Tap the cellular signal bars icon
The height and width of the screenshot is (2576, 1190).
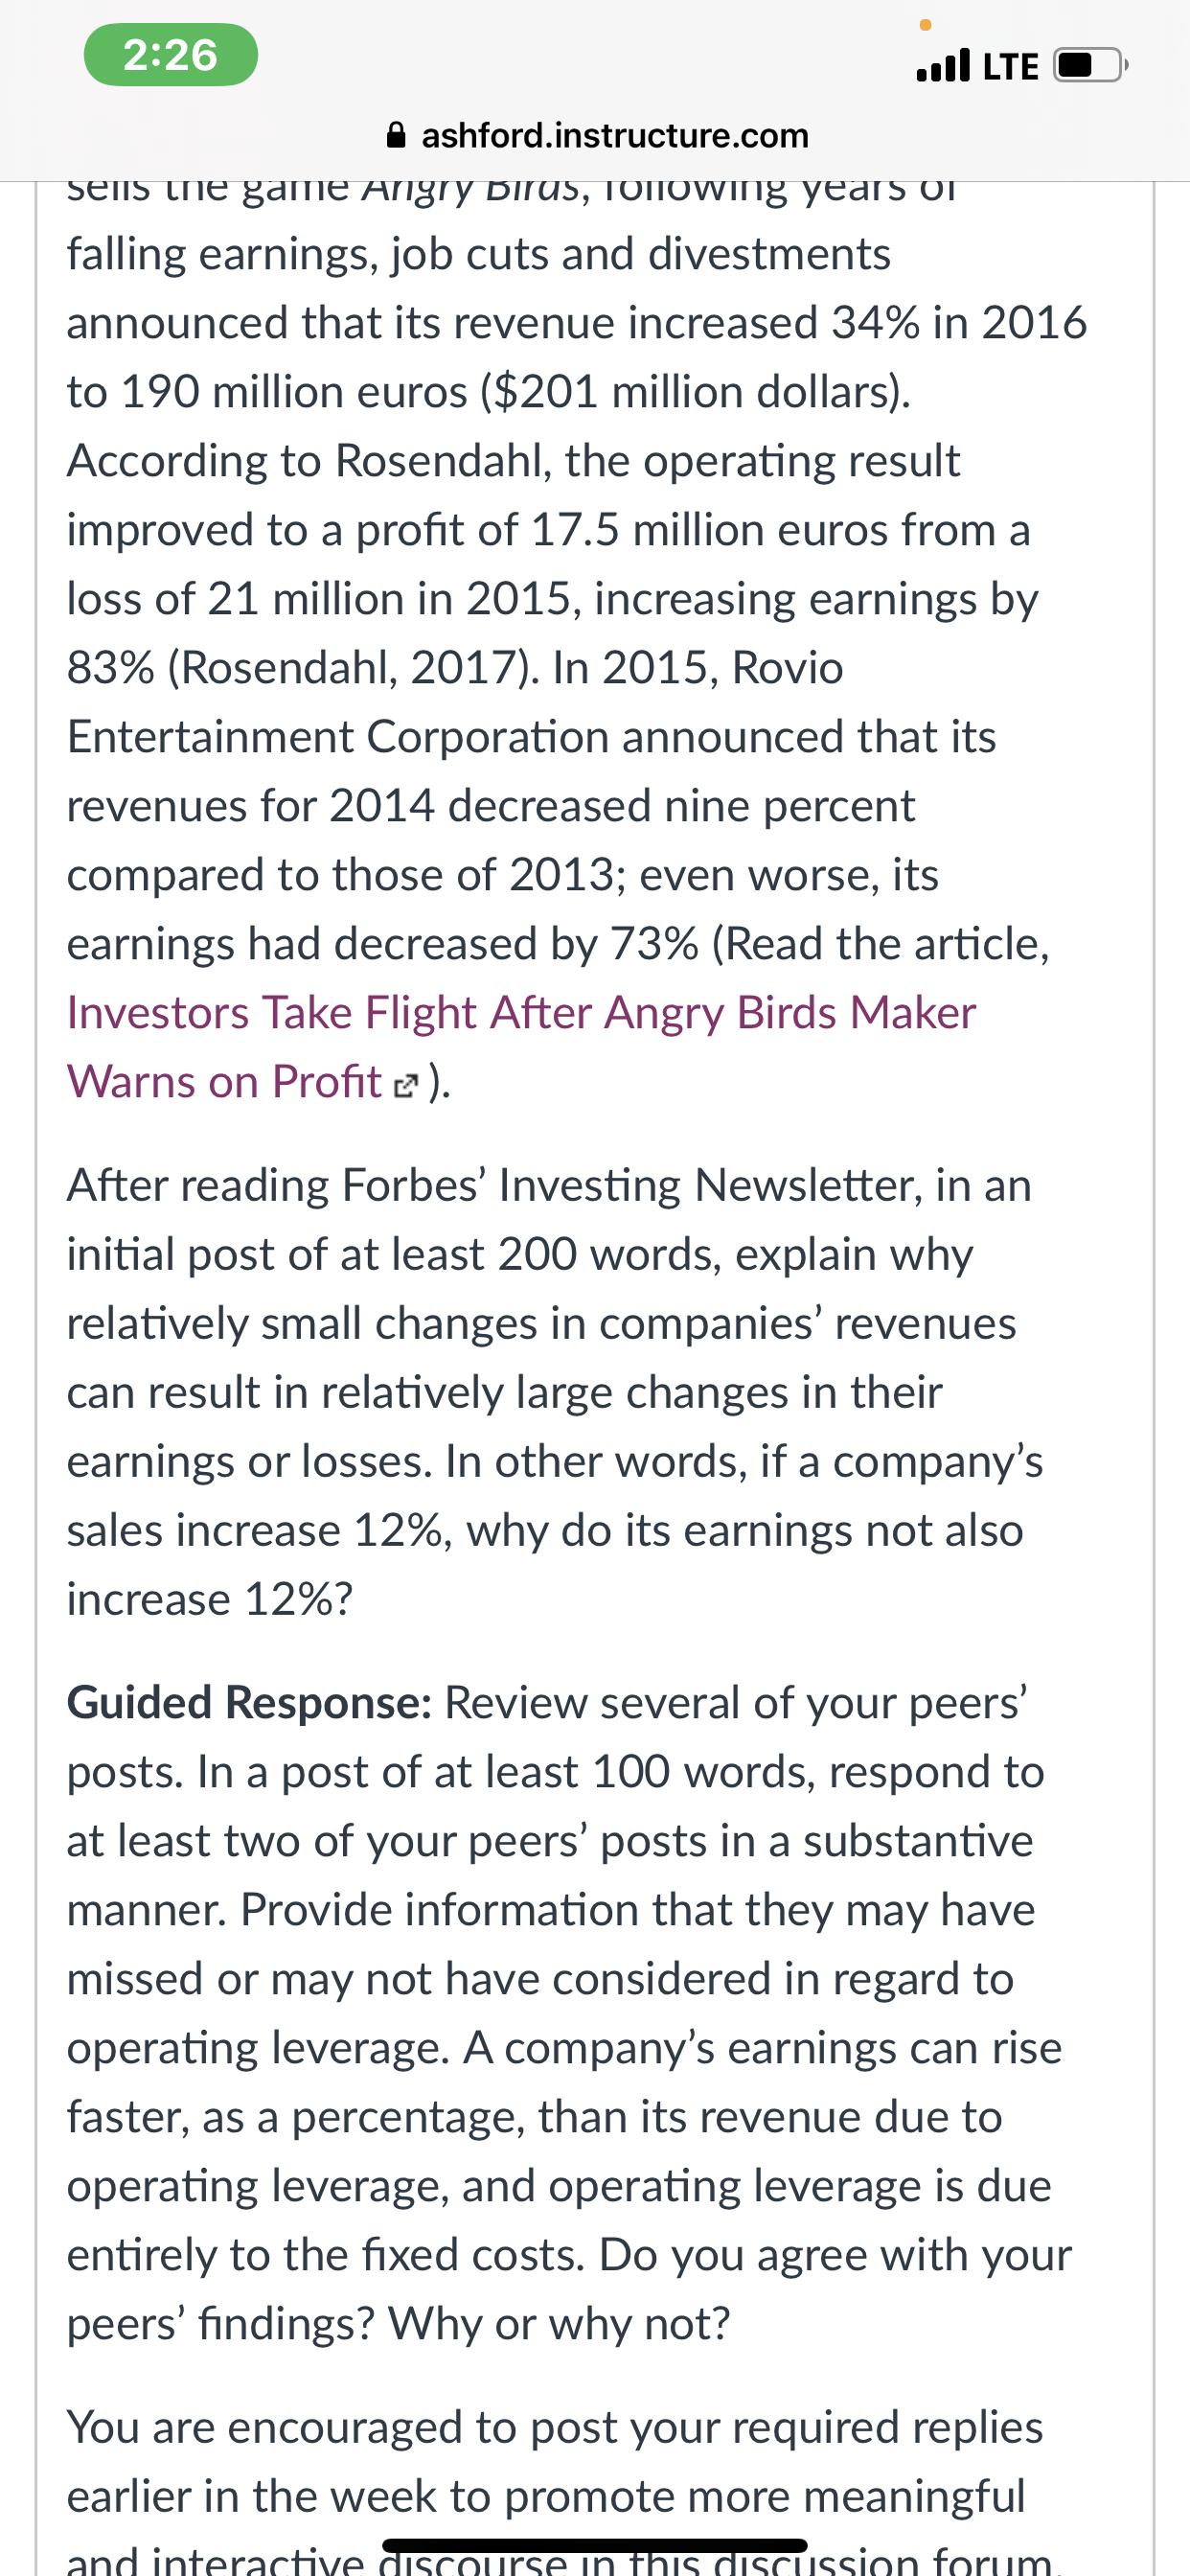(x=943, y=65)
